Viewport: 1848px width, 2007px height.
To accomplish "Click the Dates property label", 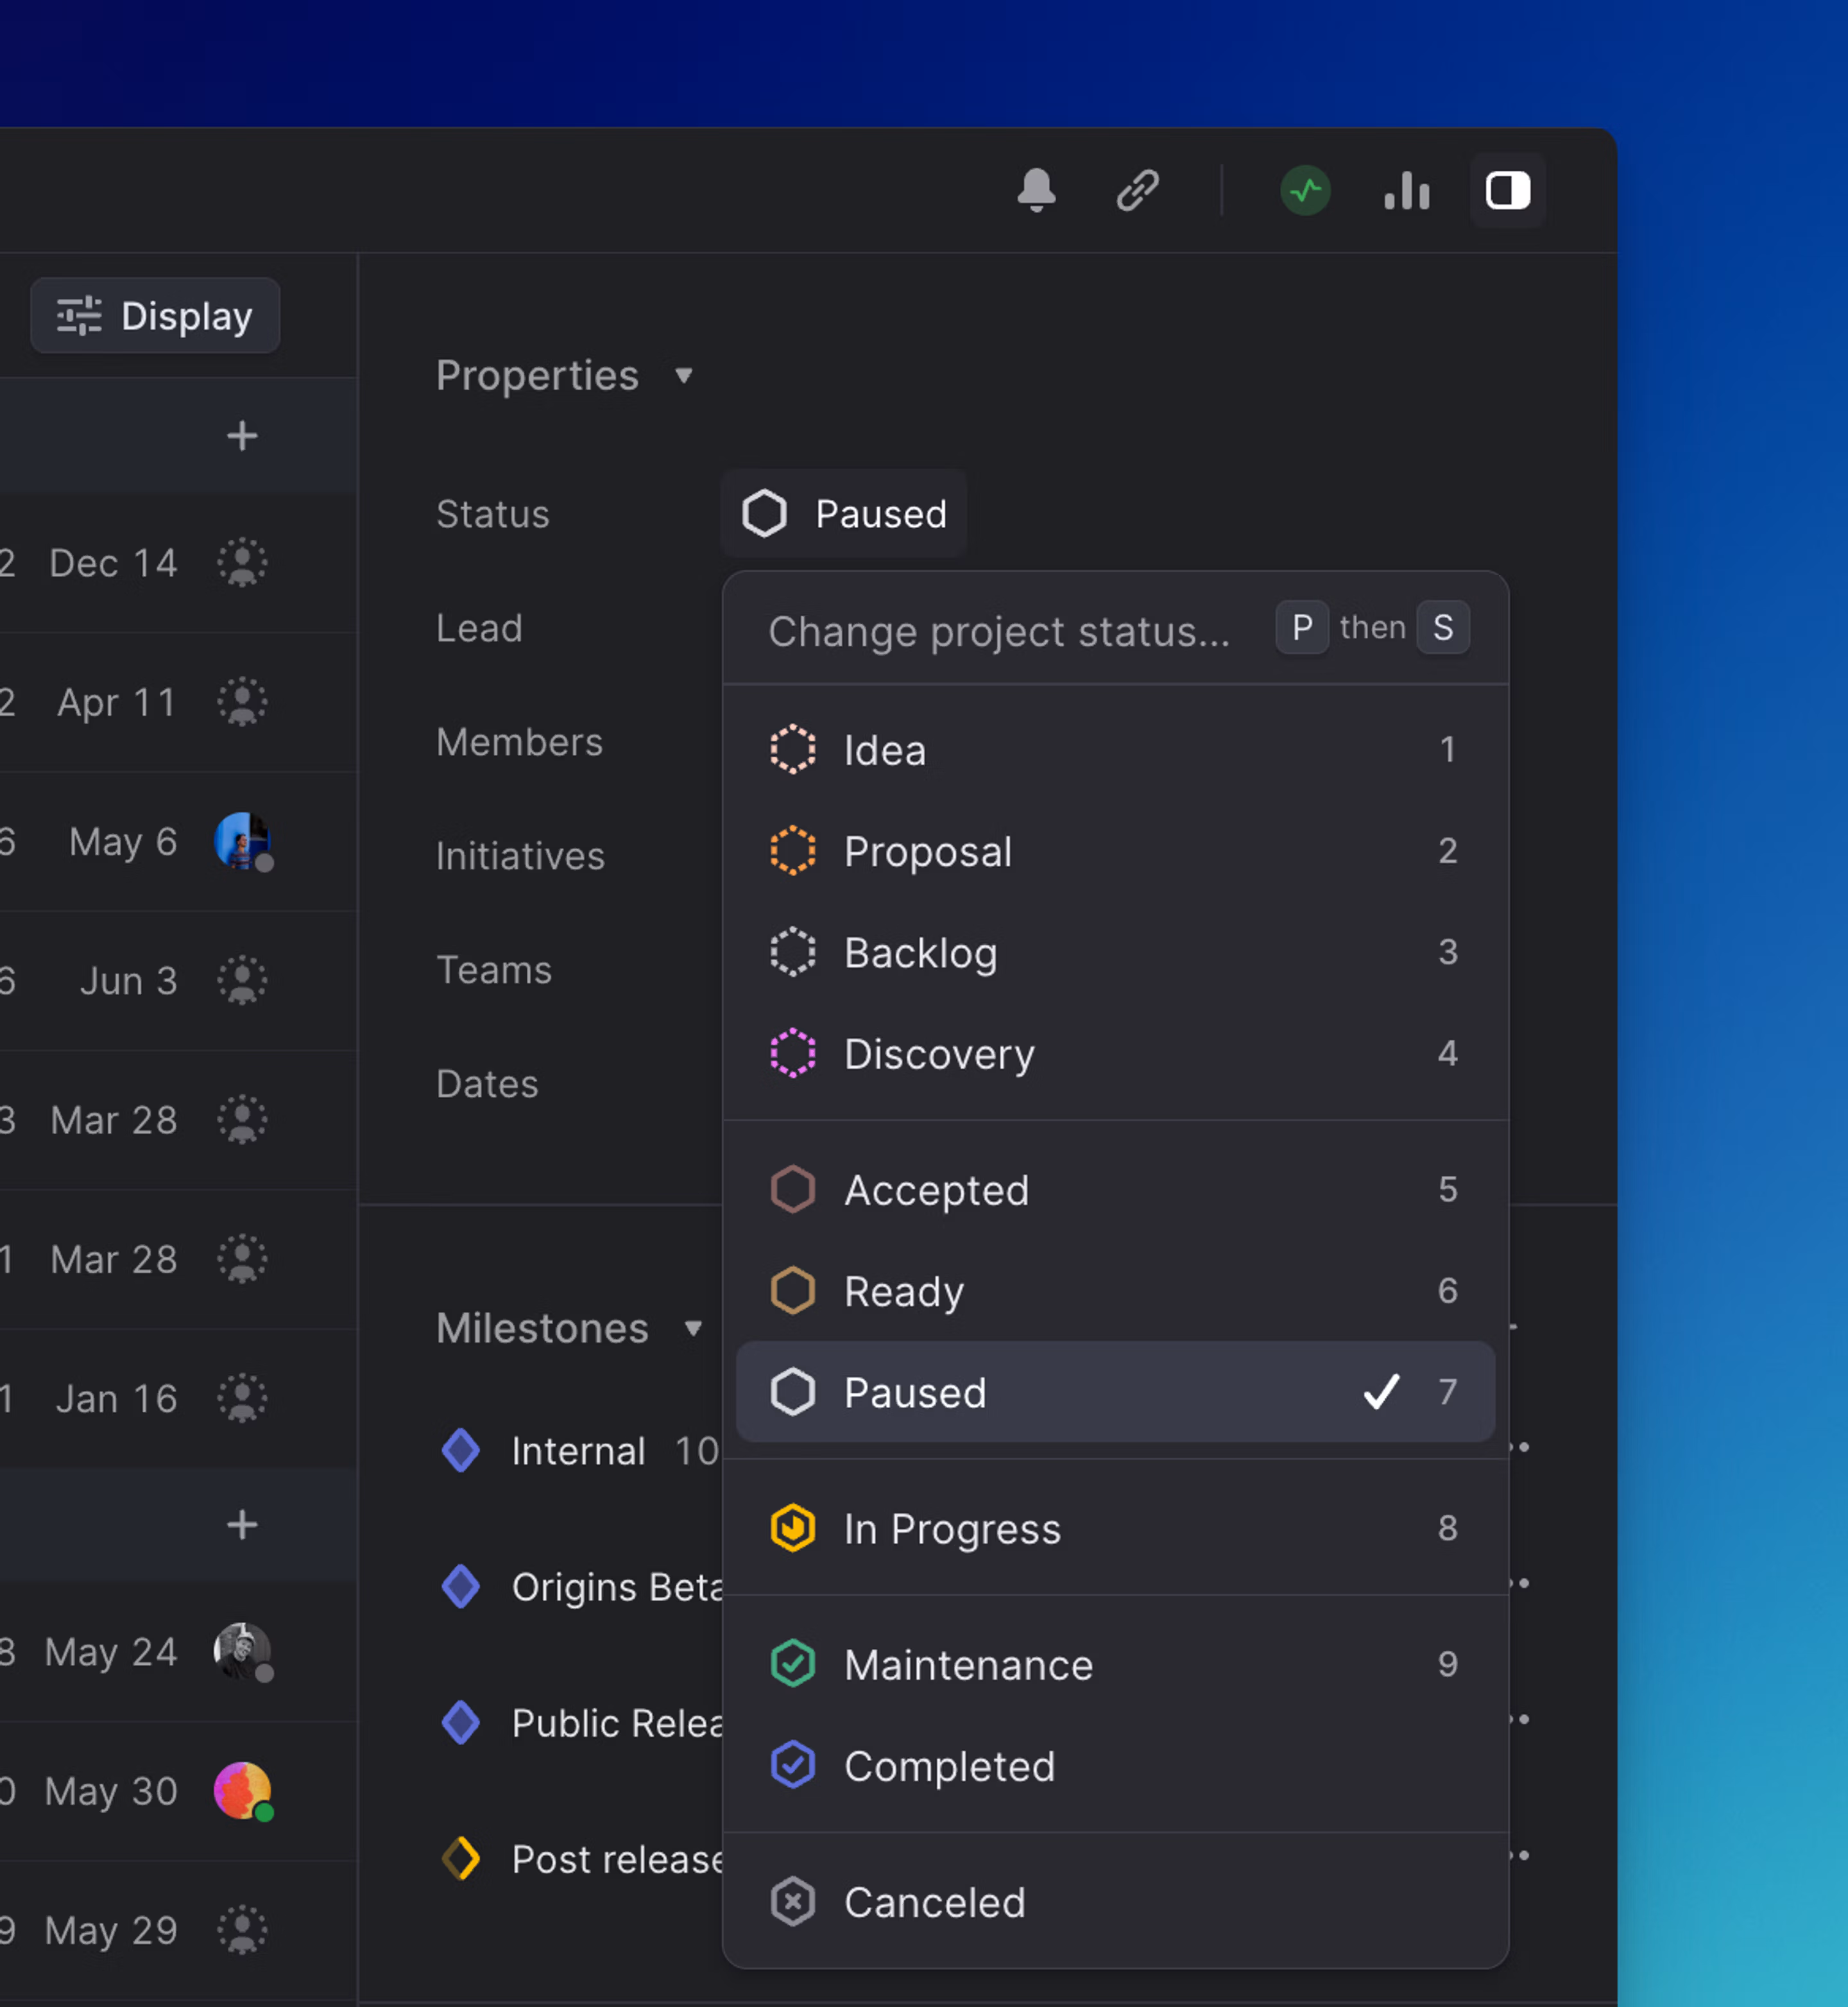I will coord(487,1084).
